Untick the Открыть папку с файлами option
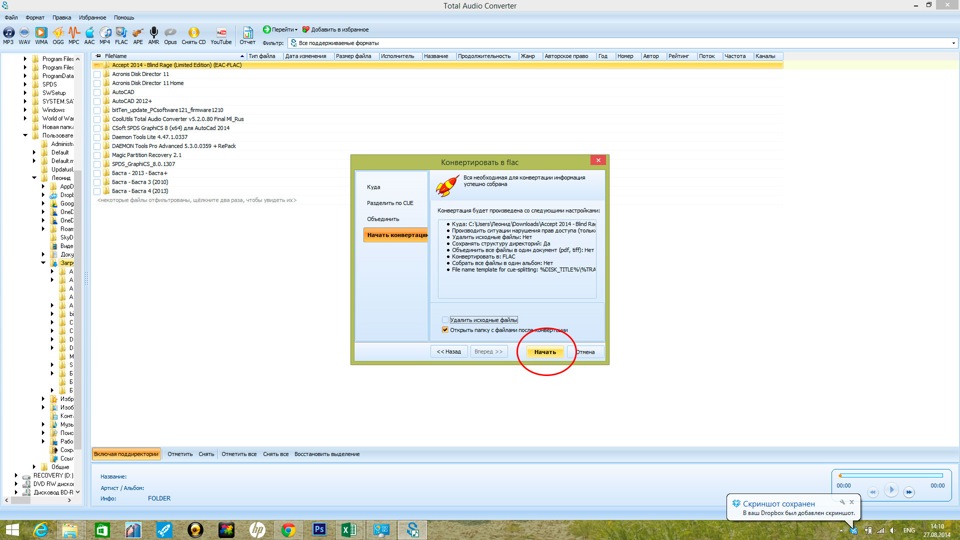The image size is (960, 540). click(x=445, y=329)
